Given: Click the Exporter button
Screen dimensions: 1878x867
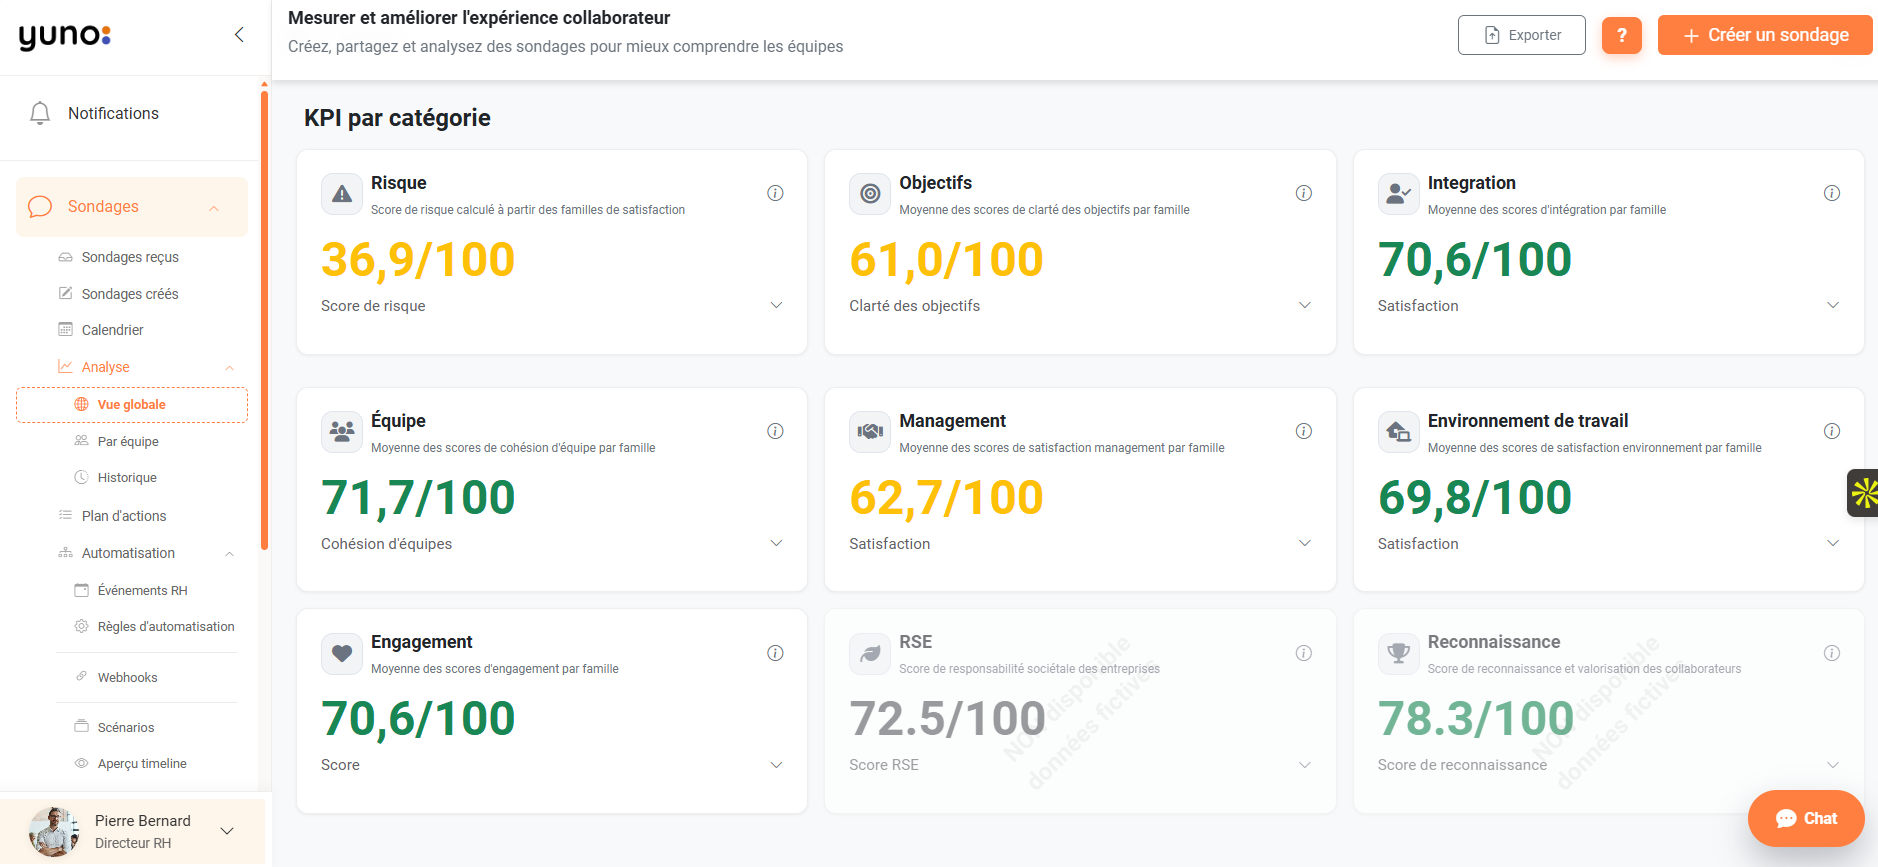Looking at the screenshot, I should click(x=1522, y=35).
